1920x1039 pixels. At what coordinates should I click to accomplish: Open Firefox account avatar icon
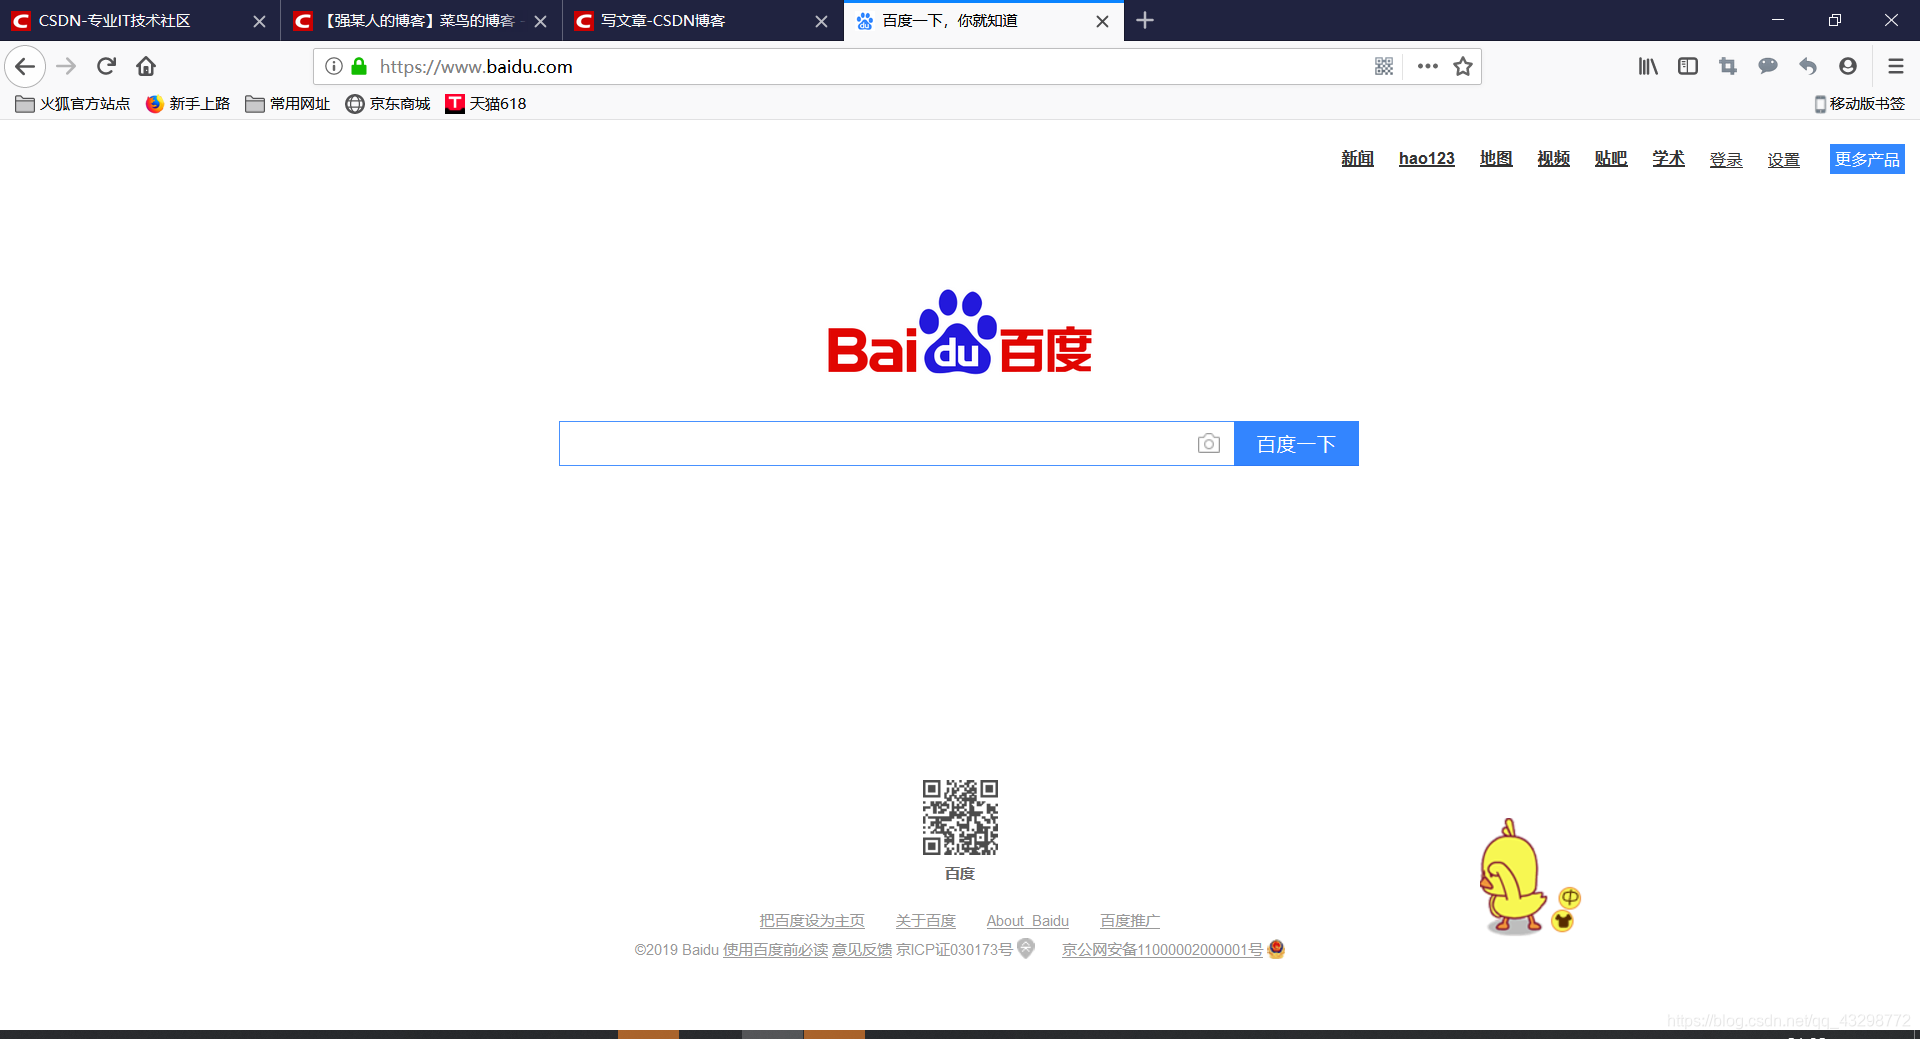point(1848,67)
